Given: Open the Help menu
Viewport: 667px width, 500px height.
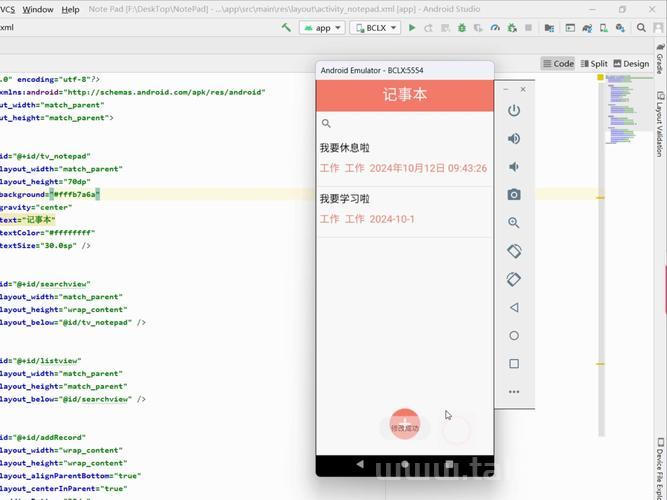Looking at the screenshot, I should (x=70, y=9).
